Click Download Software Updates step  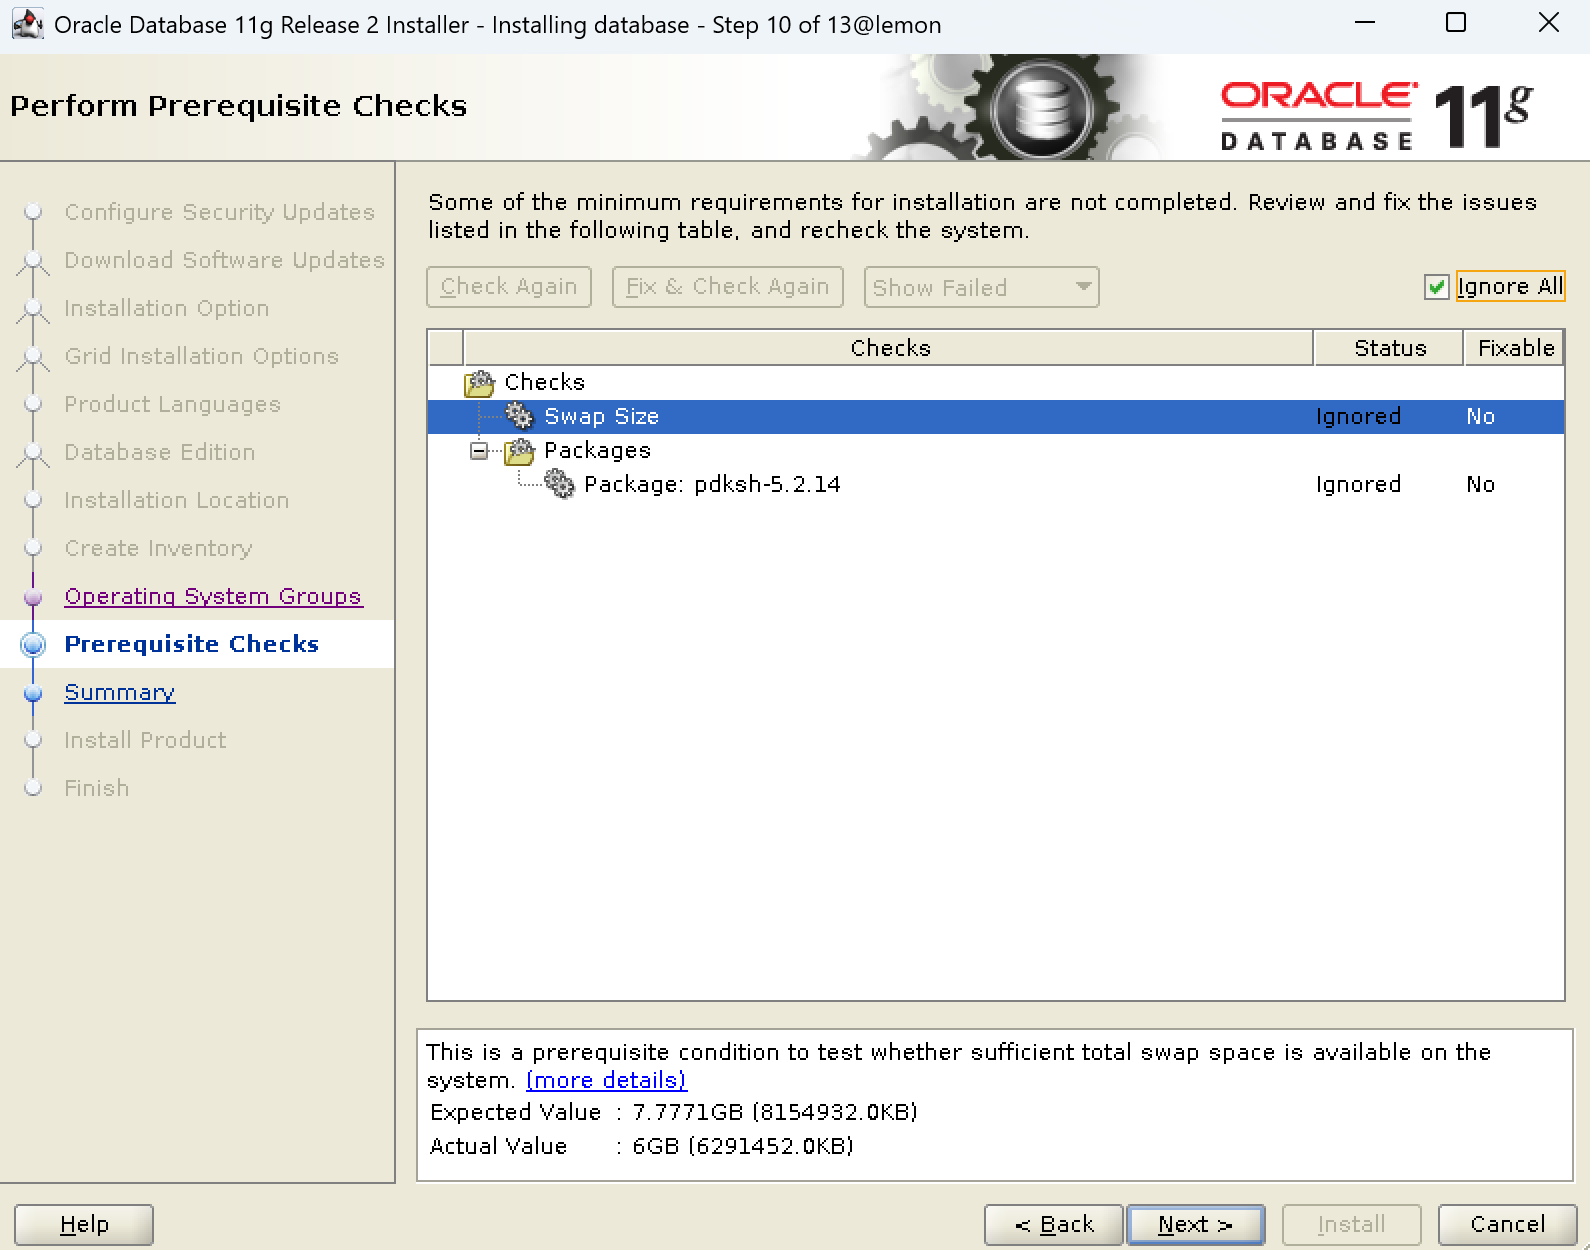point(225,261)
